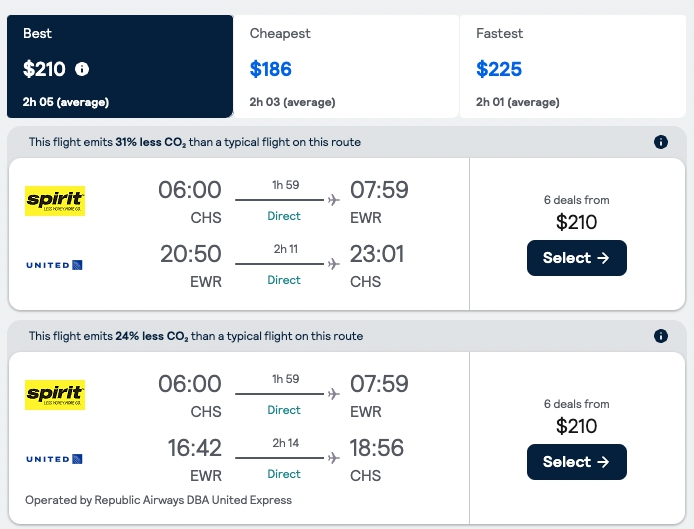Open CO₂ info icon on first flight card
Screen dimensions: 694x529
pyautogui.click(x=660, y=142)
